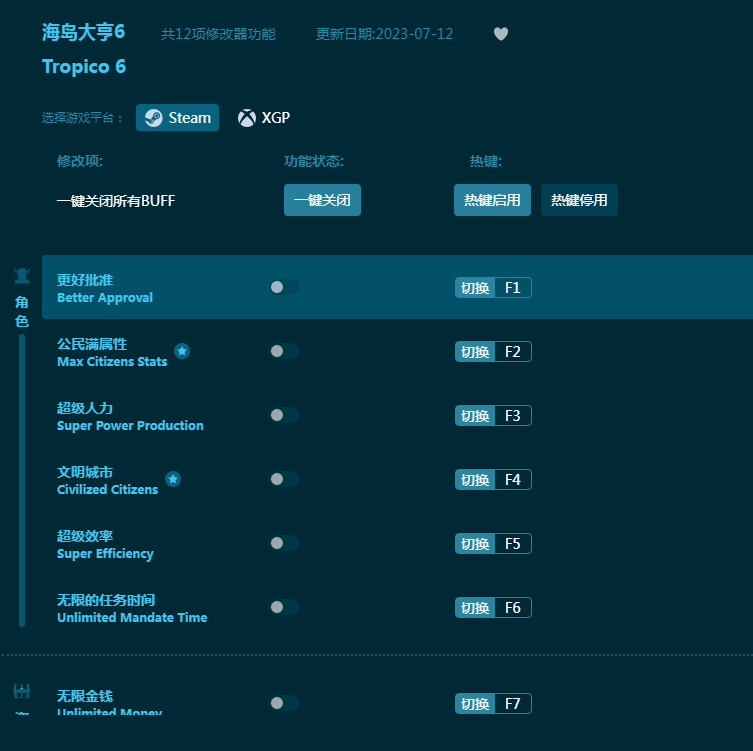Click the Tropico 6 title
This screenshot has width=753, height=751.
point(84,67)
